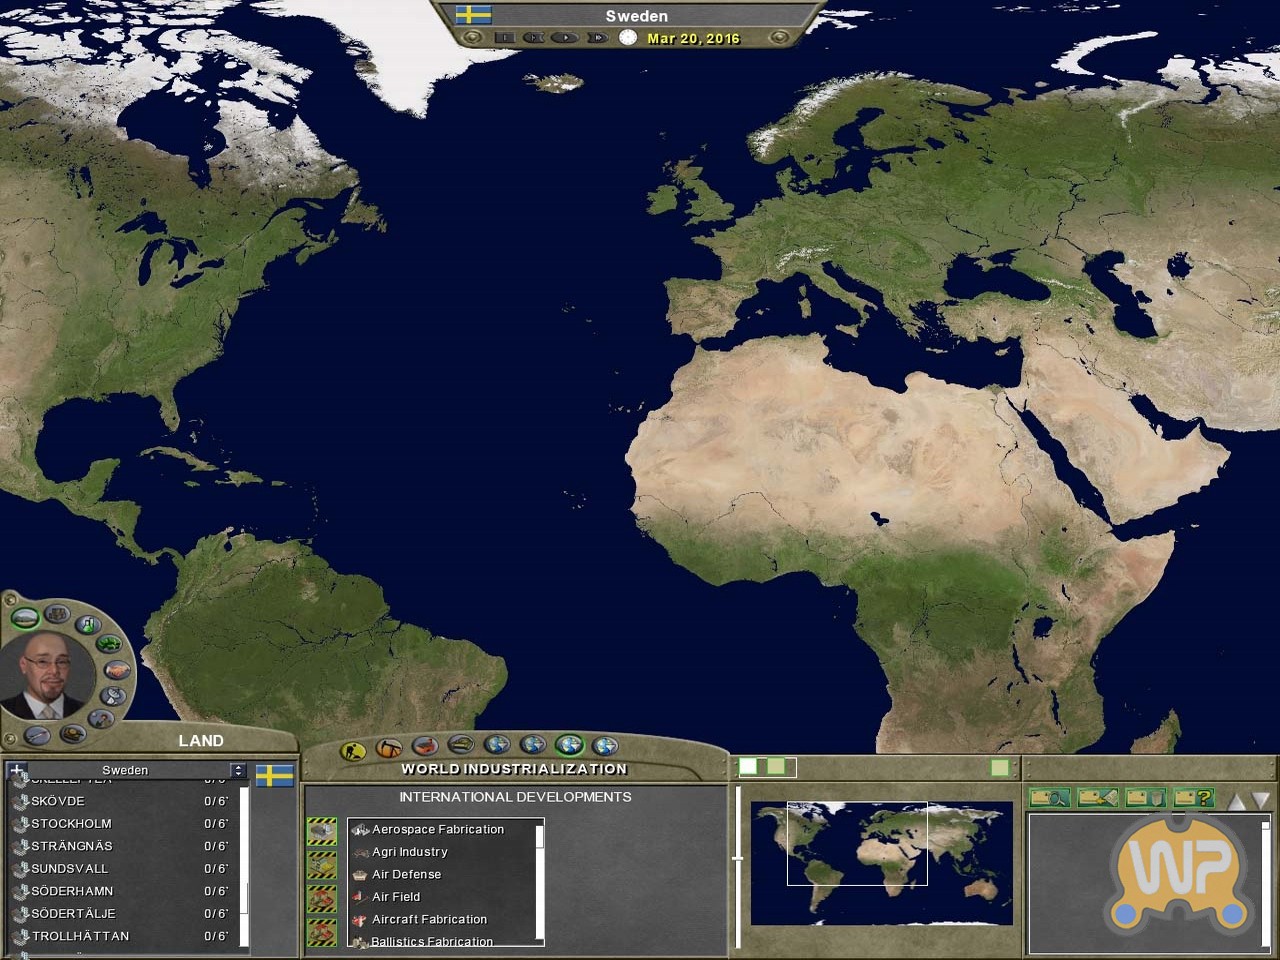
Task: Select the tank military department icon
Action: click(72, 735)
